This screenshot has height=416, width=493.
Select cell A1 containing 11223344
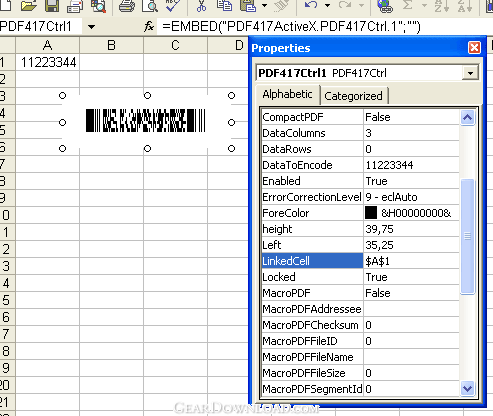48,62
